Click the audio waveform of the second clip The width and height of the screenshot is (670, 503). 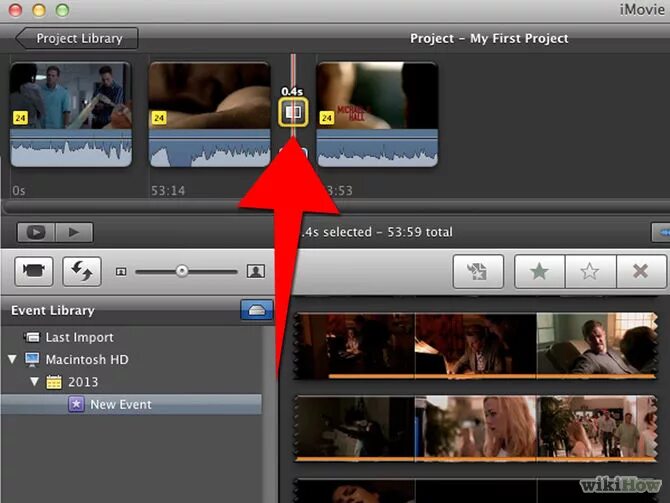209,148
